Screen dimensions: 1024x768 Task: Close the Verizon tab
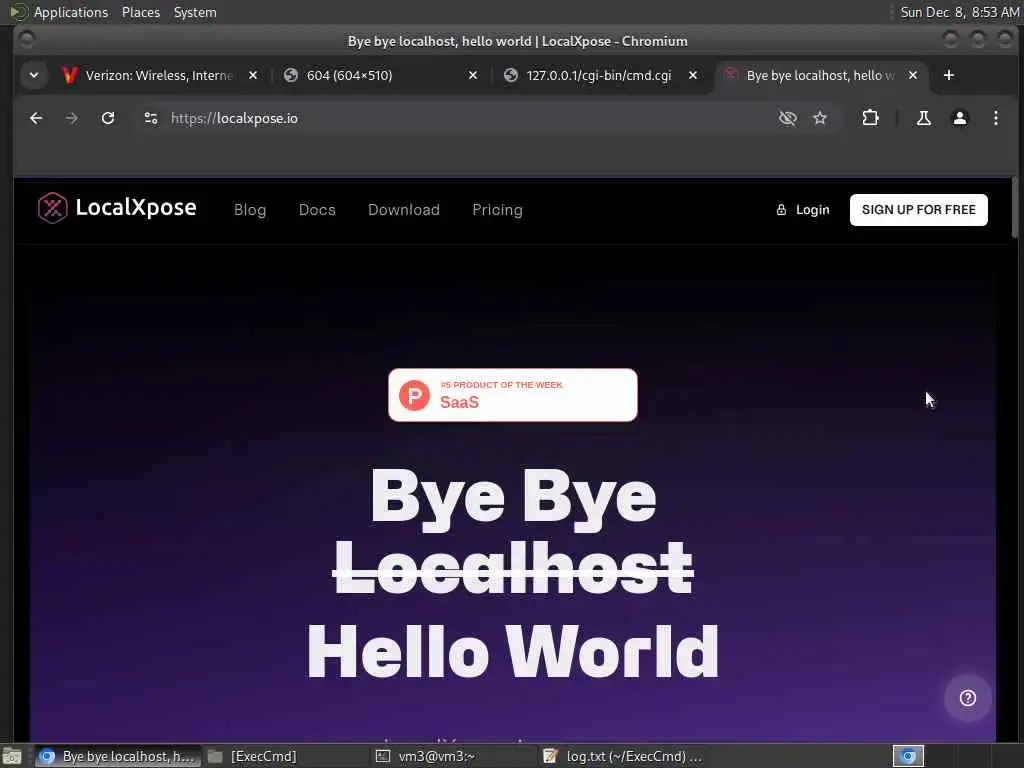click(253, 76)
